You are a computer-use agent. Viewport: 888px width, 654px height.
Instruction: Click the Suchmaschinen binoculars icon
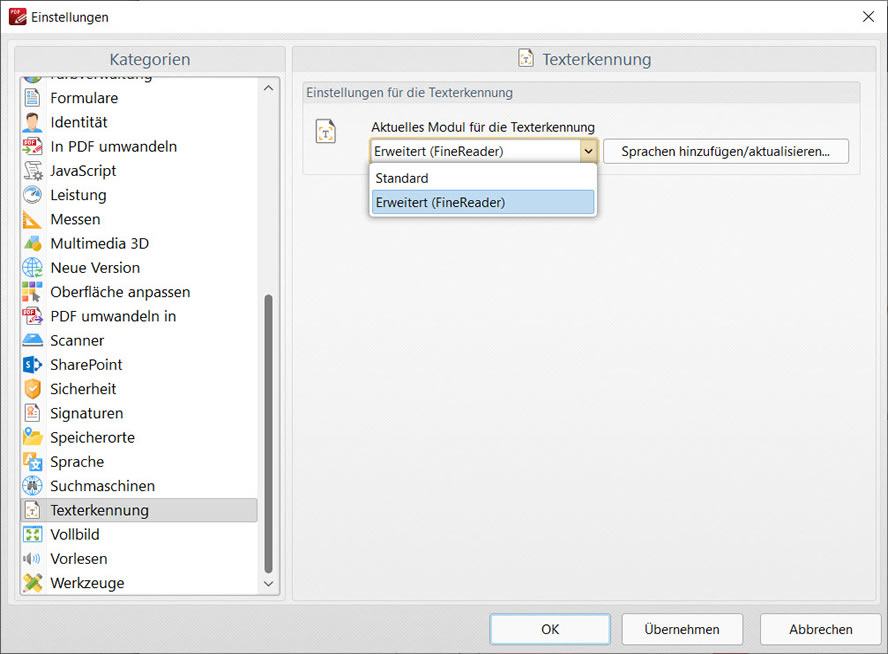coord(32,486)
